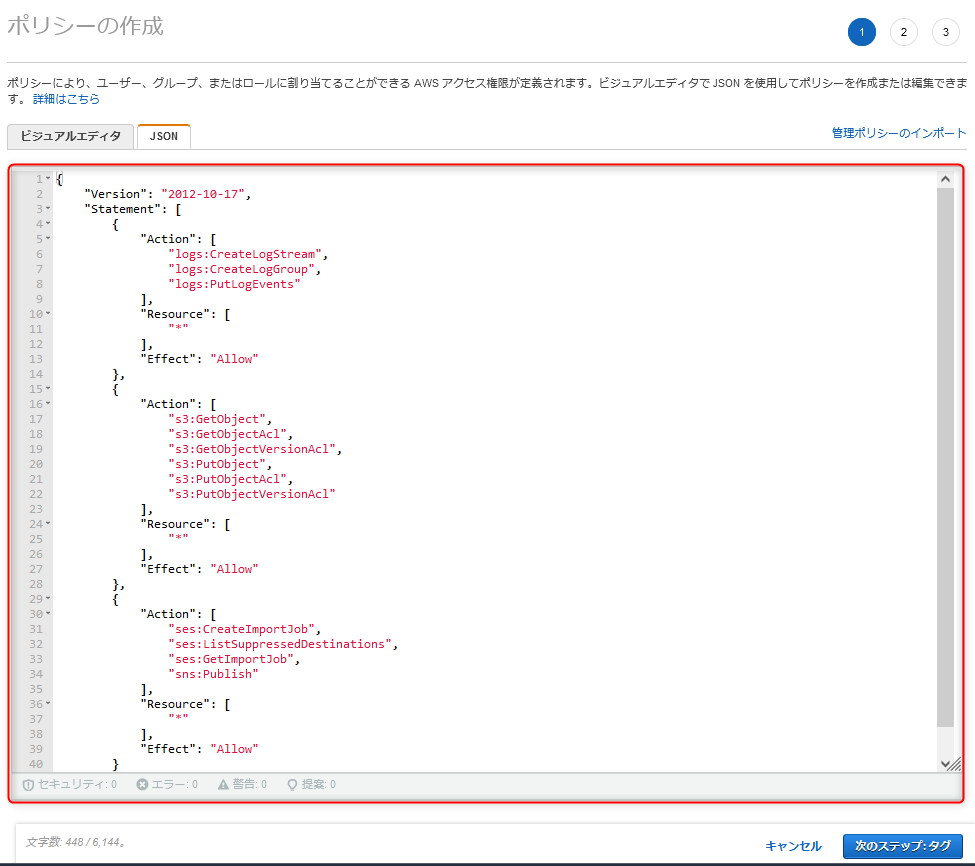
Task: Click "s3:GetObject" on line 17
Action: (217, 419)
